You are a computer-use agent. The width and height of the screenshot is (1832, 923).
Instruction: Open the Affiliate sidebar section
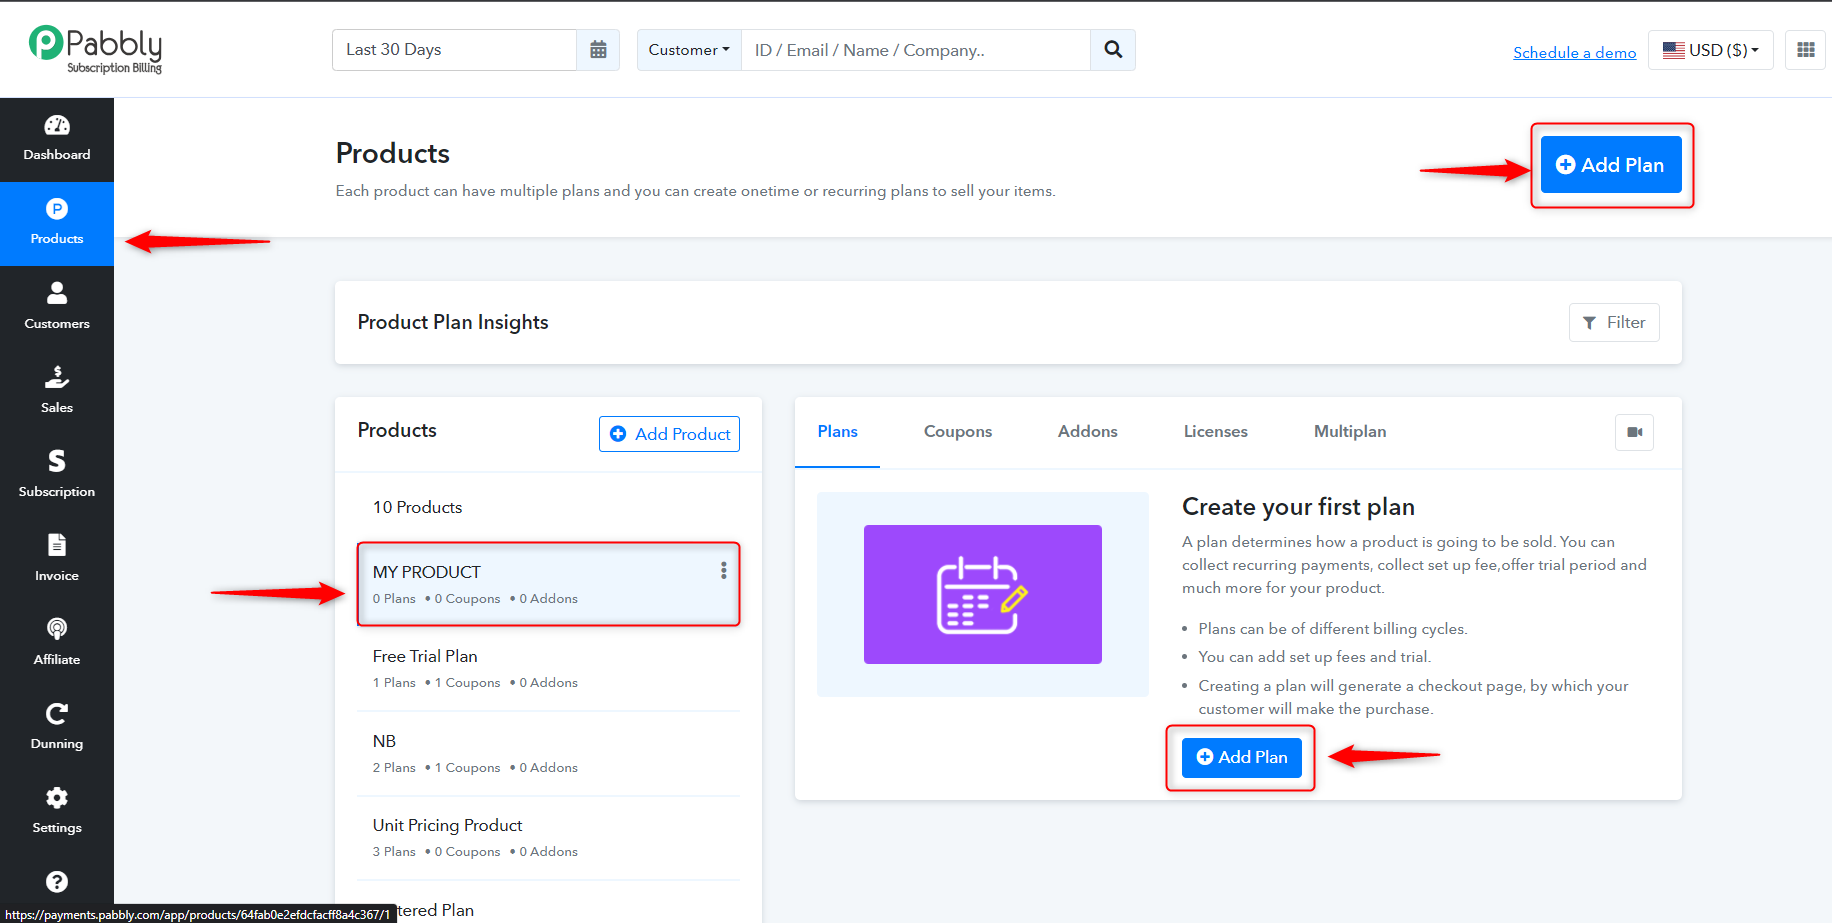point(57,643)
